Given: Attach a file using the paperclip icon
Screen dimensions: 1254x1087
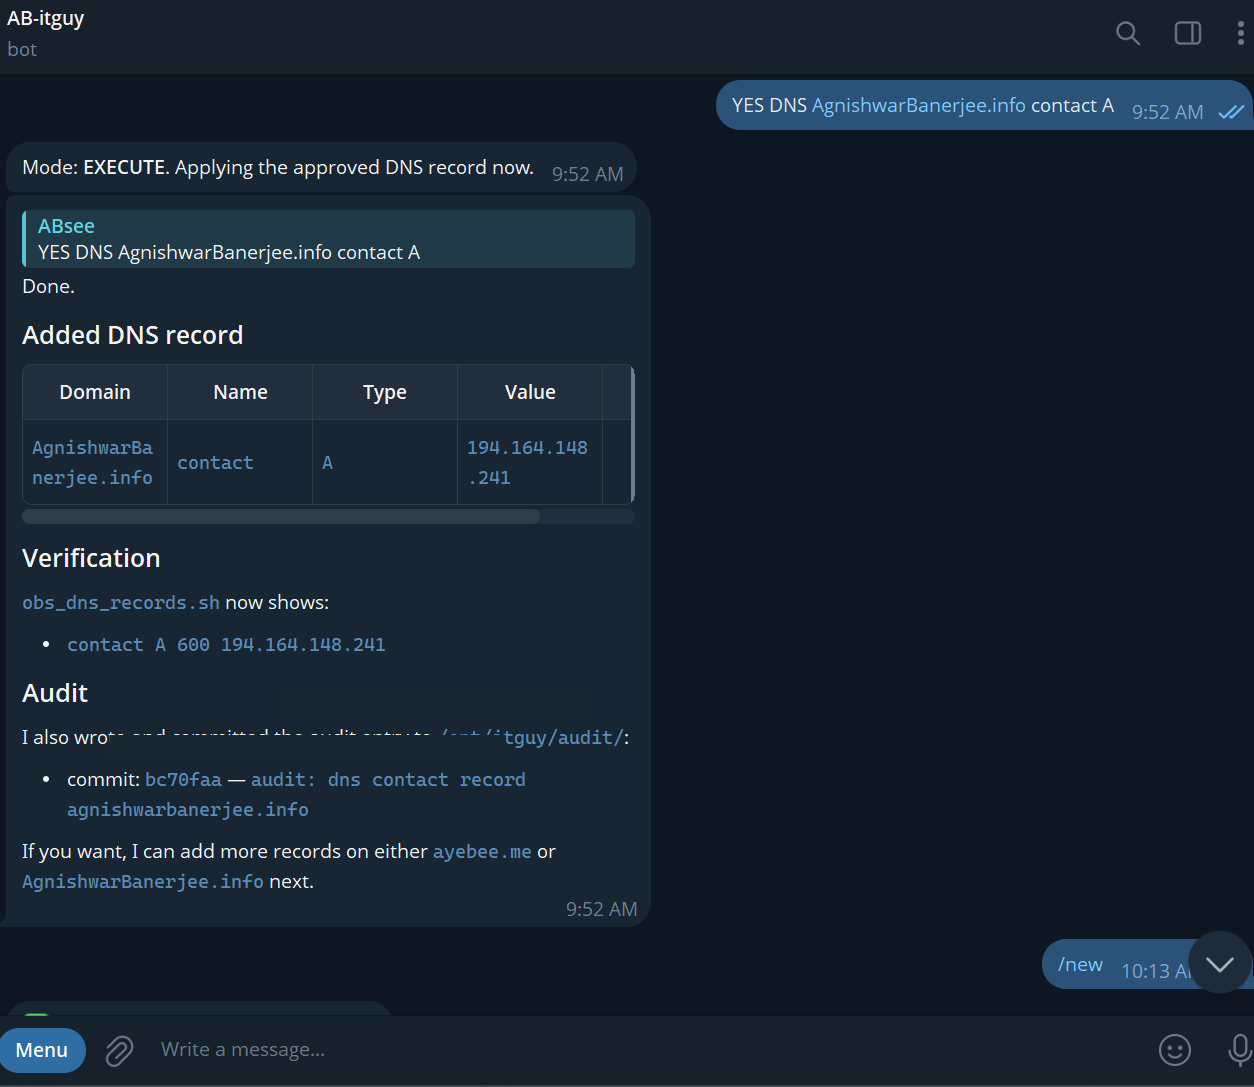Looking at the screenshot, I should click(119, 1050).
